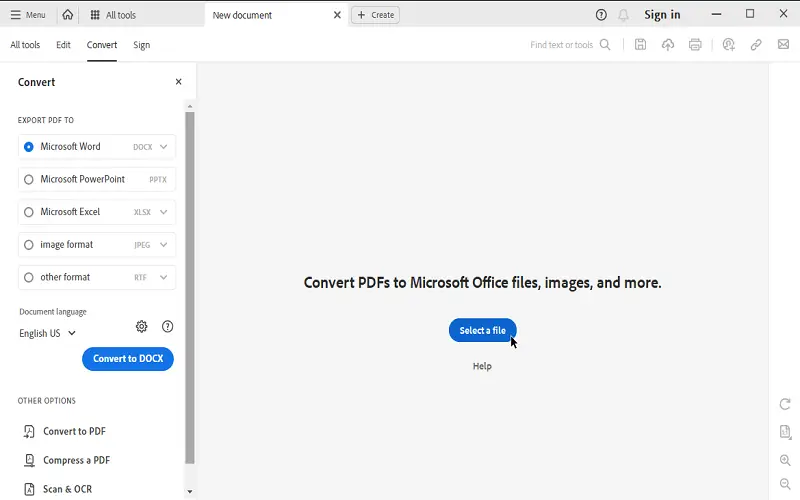Select the image format radio button
Image resolution: width=800 pixels, height=500 pixels.
(x=29, y=245)
